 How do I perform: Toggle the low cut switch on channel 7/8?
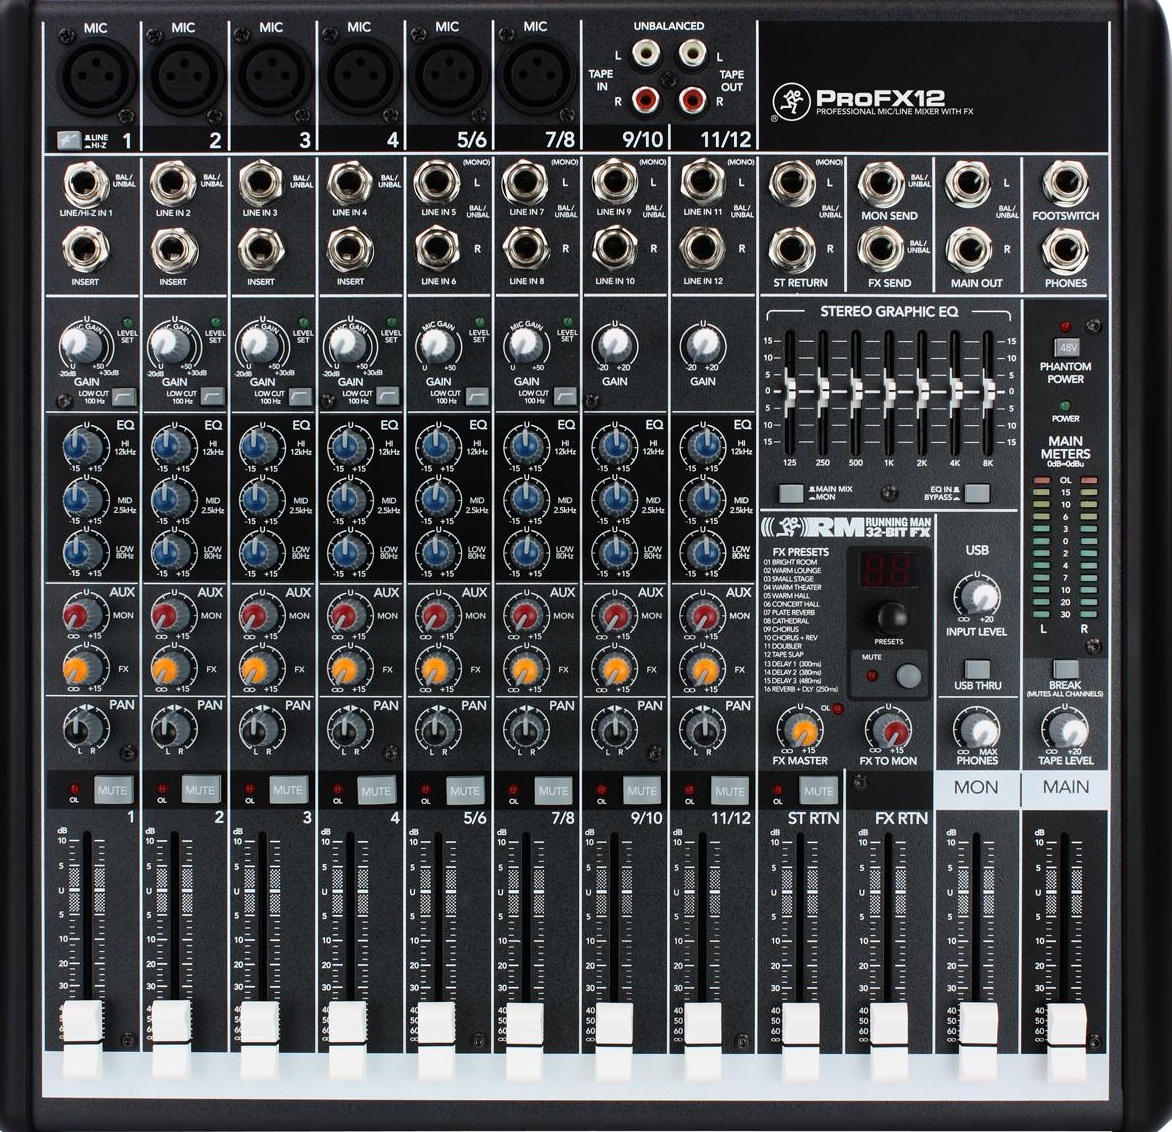pyautogui.click(x=564, y=396)
